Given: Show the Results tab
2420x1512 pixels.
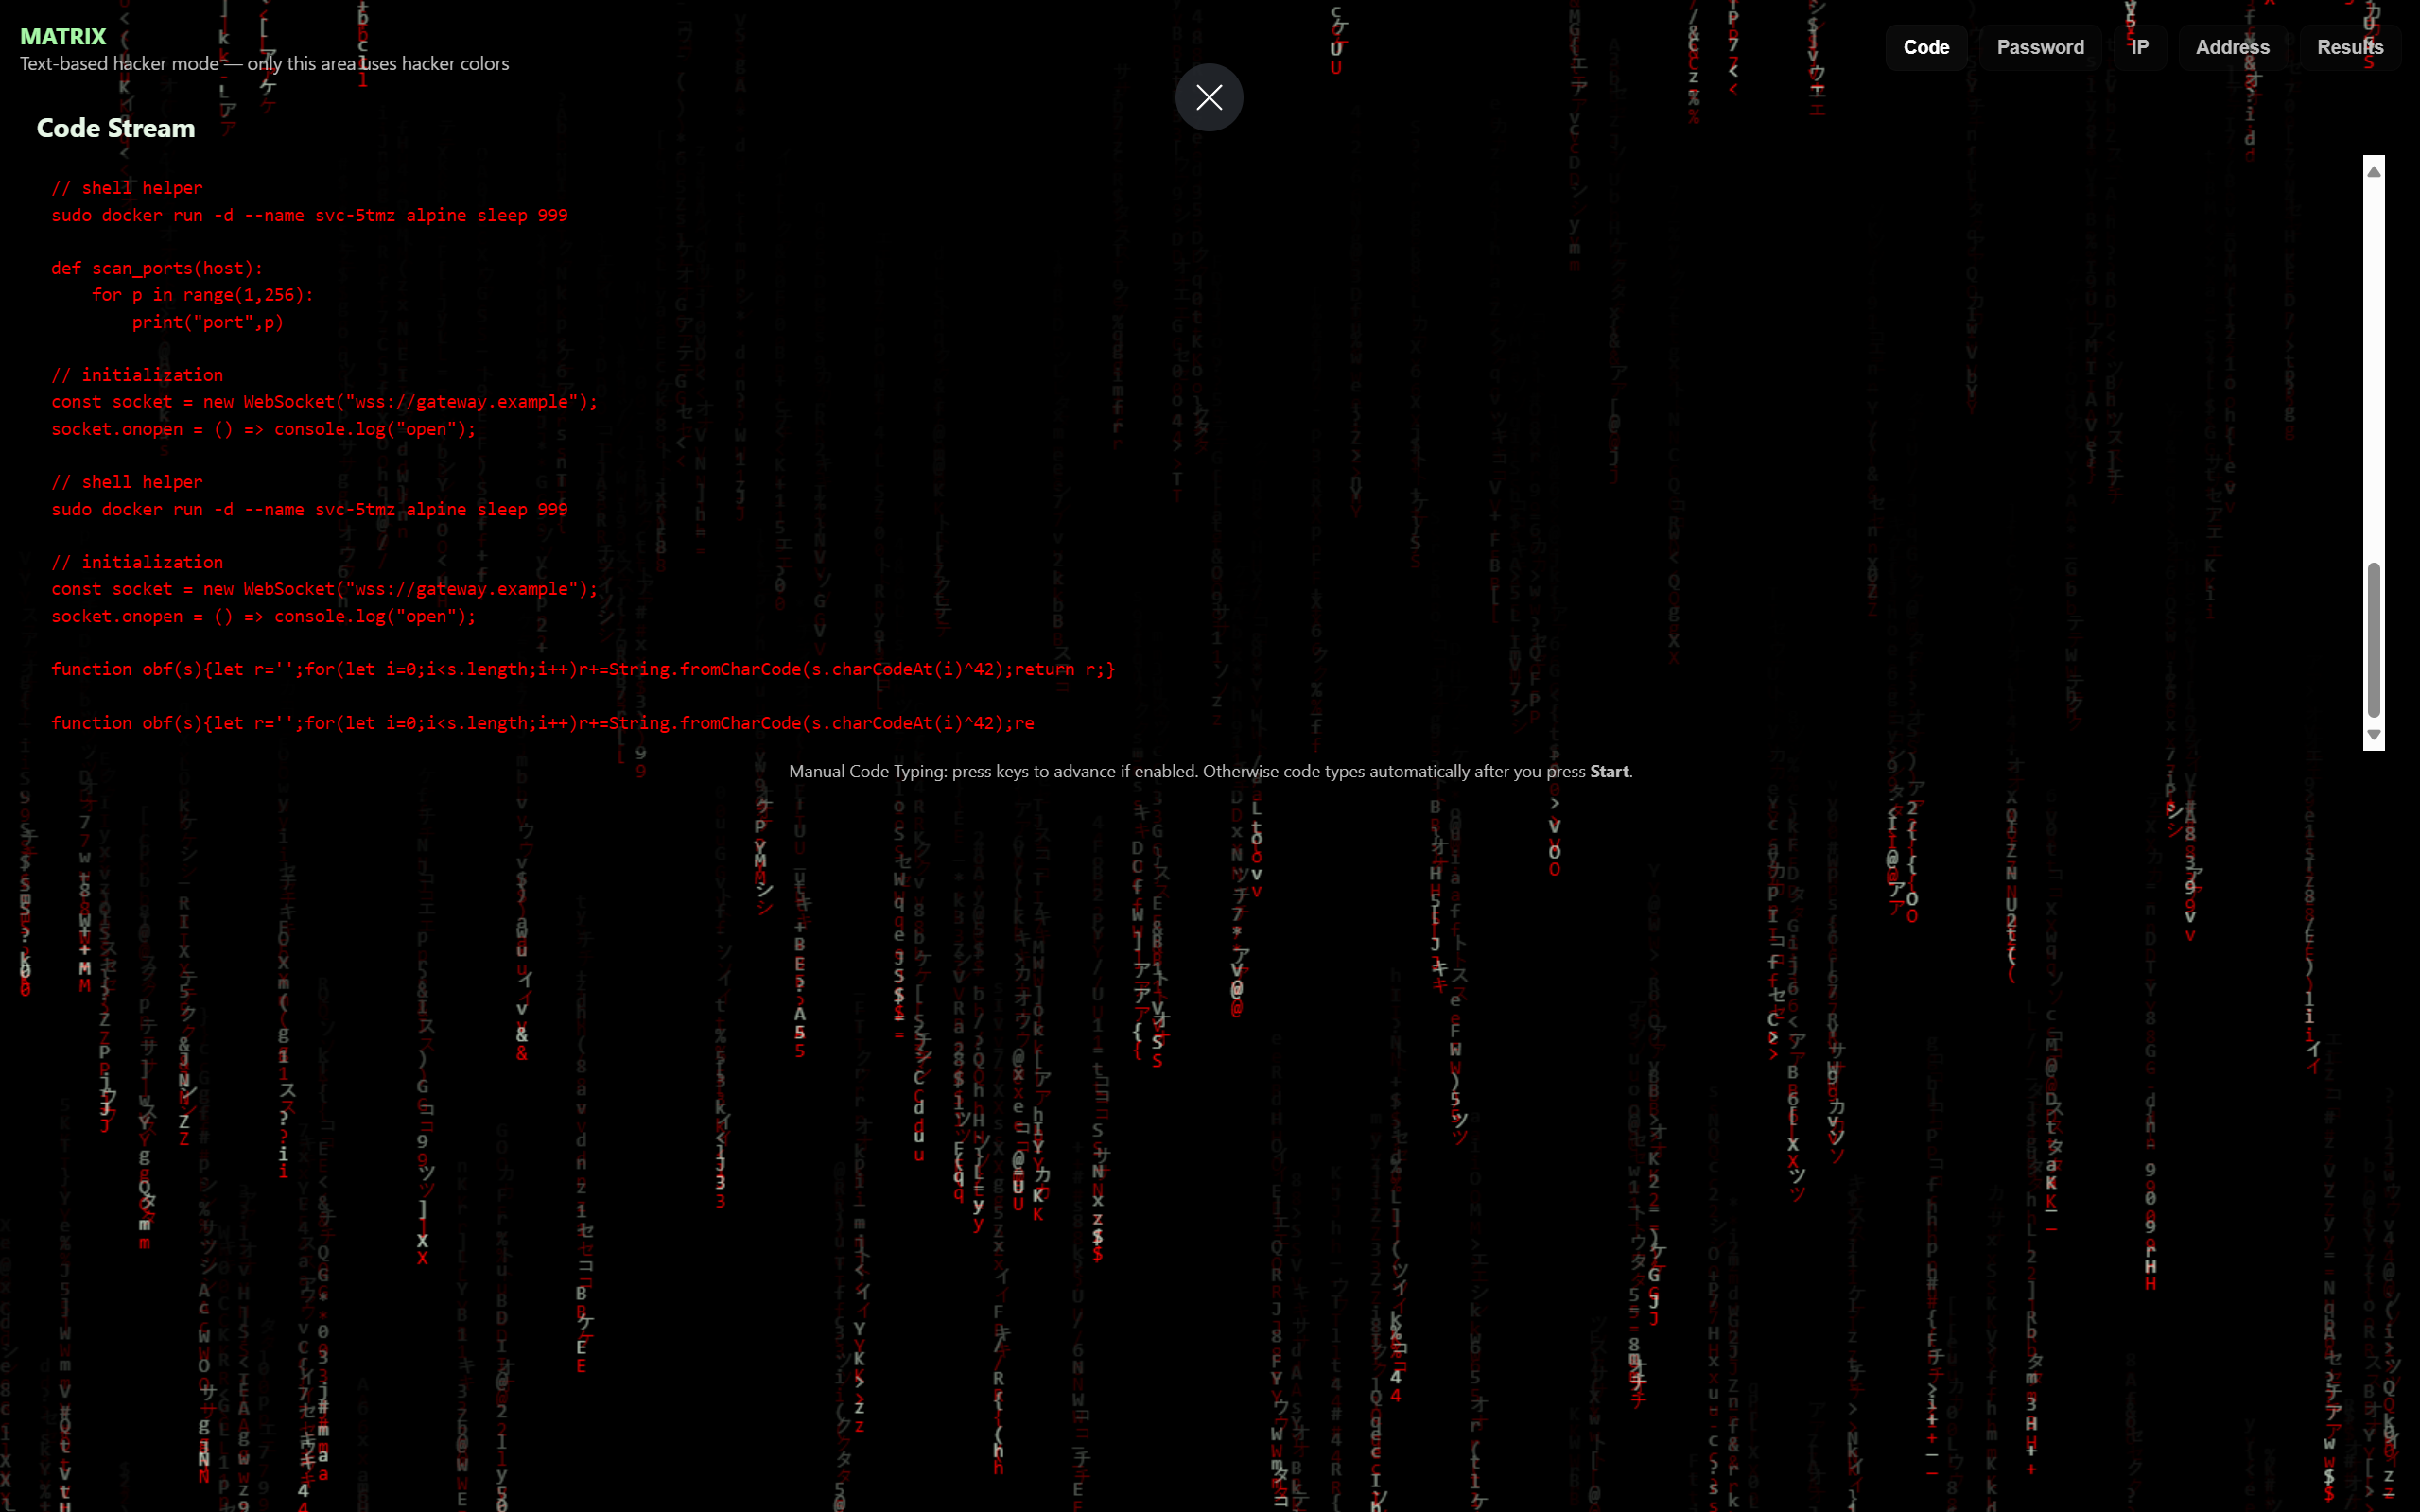Looking at the screenshot, I should point(2349,47).
